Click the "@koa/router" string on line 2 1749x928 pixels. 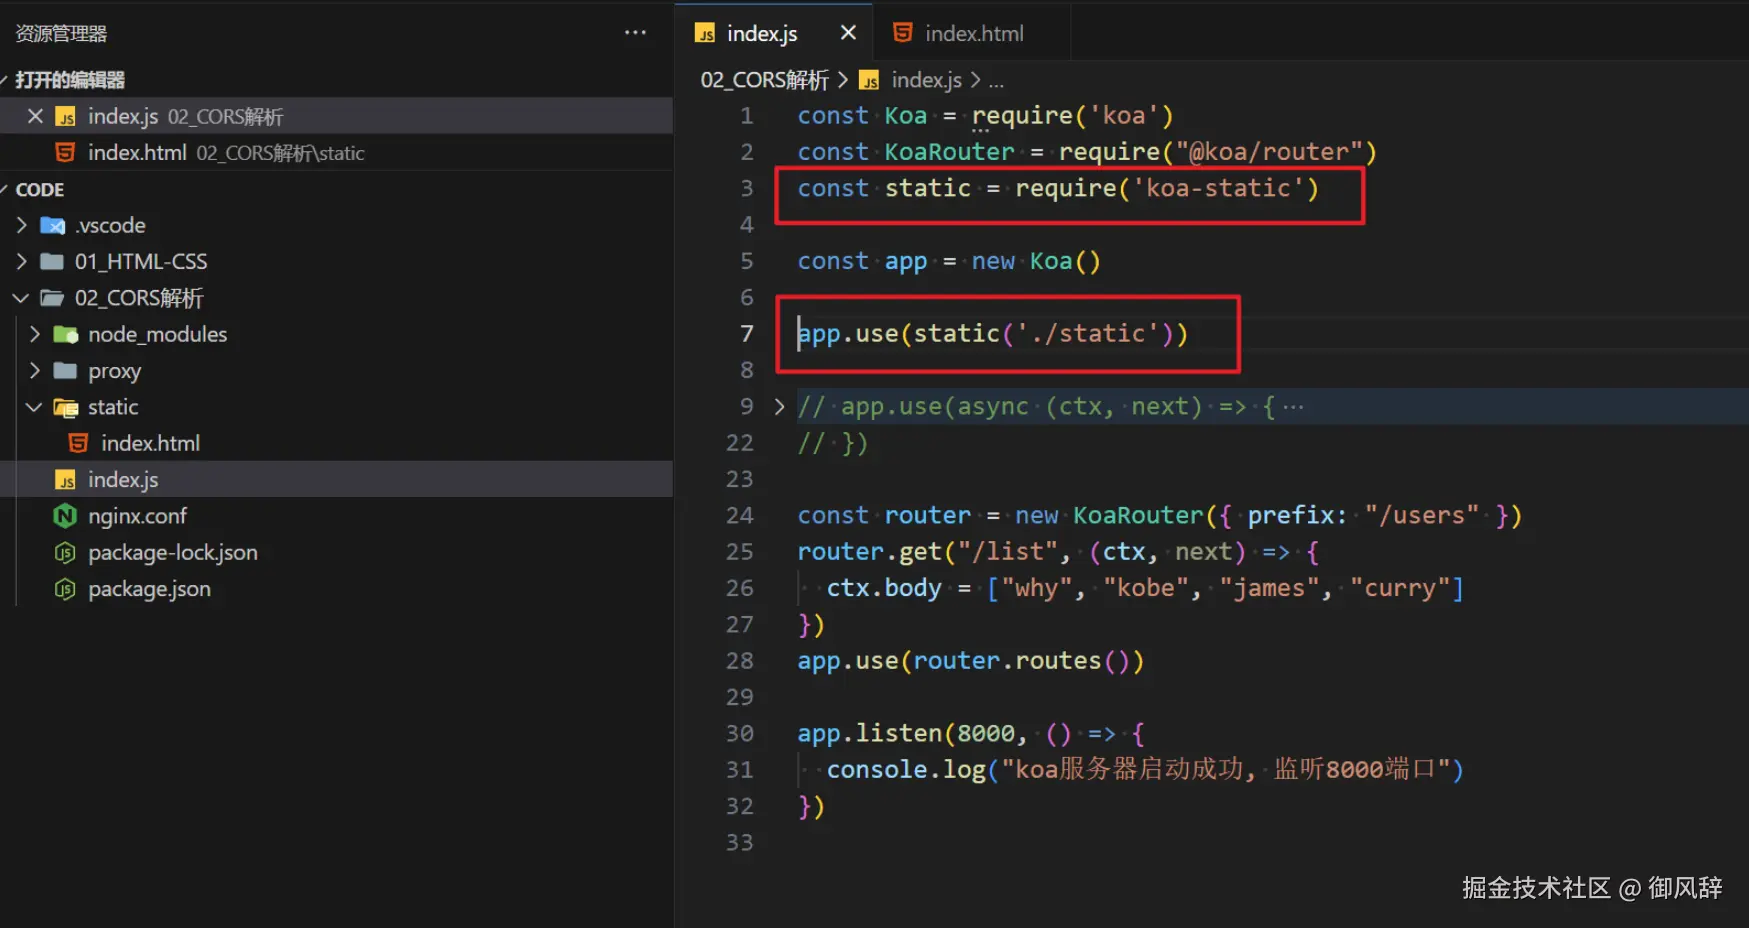tap(1269, 152)
